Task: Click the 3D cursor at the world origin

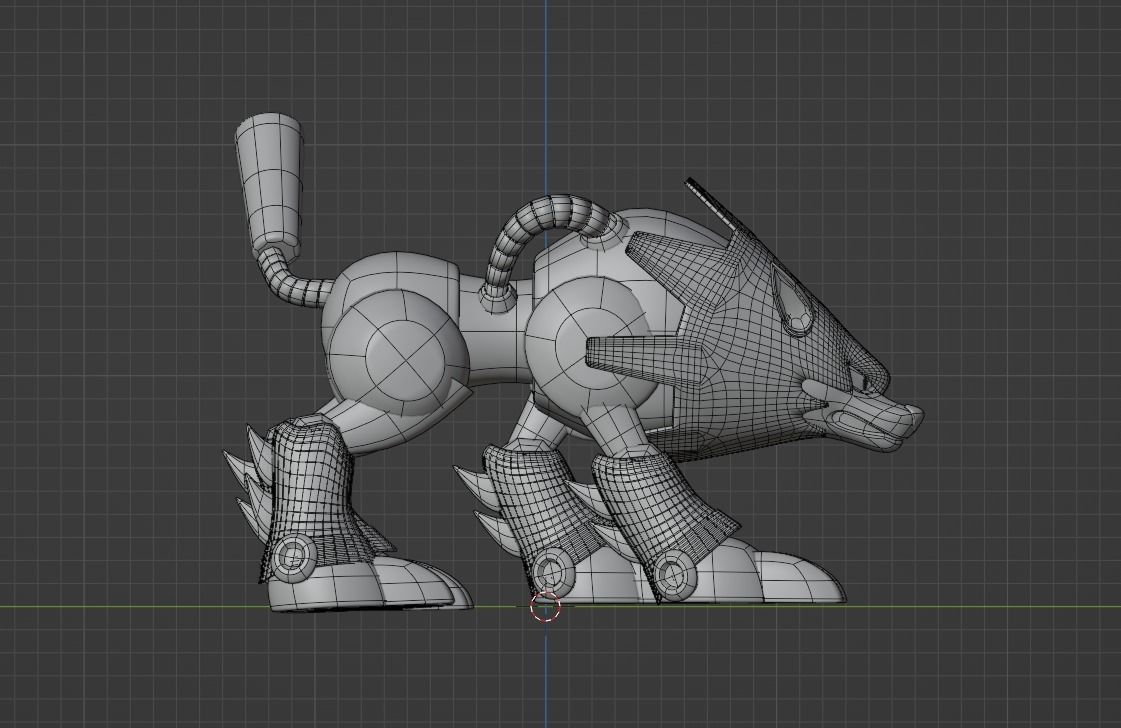Action: (x=545, y=607)
